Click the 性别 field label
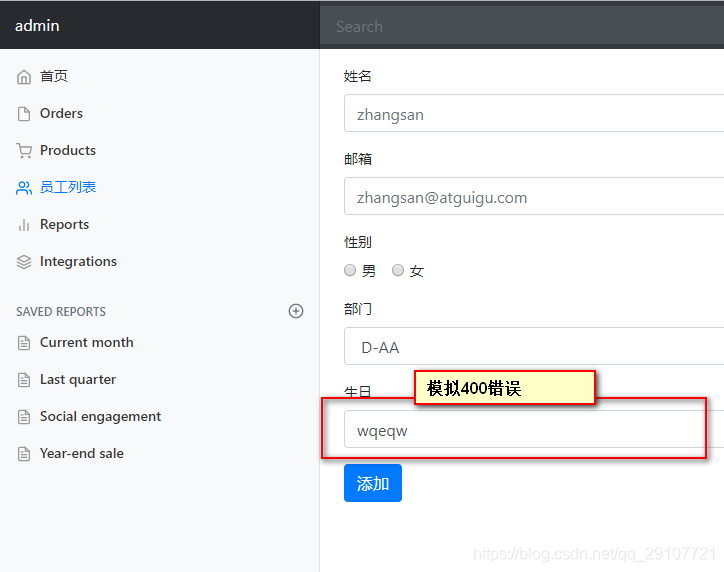The height and width of the screenshot is (572, 724). pyautogui.click(x=357, y=242)
